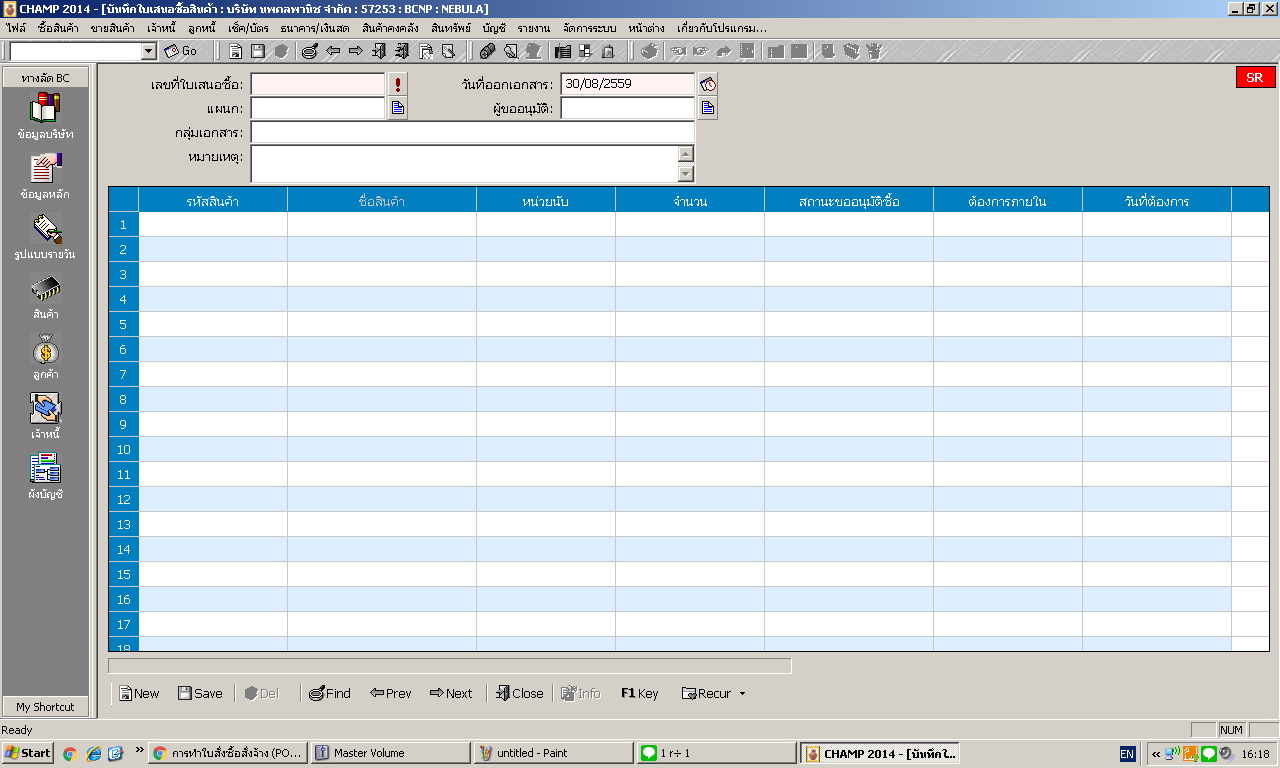Viewport: 1280px width, 768px height.
Task: Click the เลขที่ใบเสนอซื้อ input field
Action: (x=317, y=84)
